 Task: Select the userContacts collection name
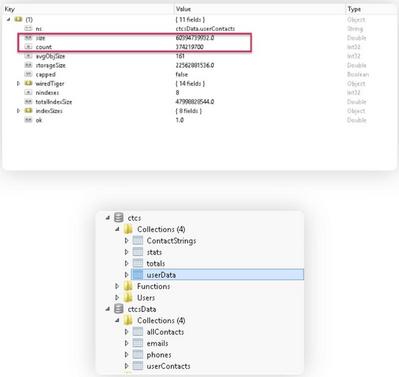[x=168, y=366]
